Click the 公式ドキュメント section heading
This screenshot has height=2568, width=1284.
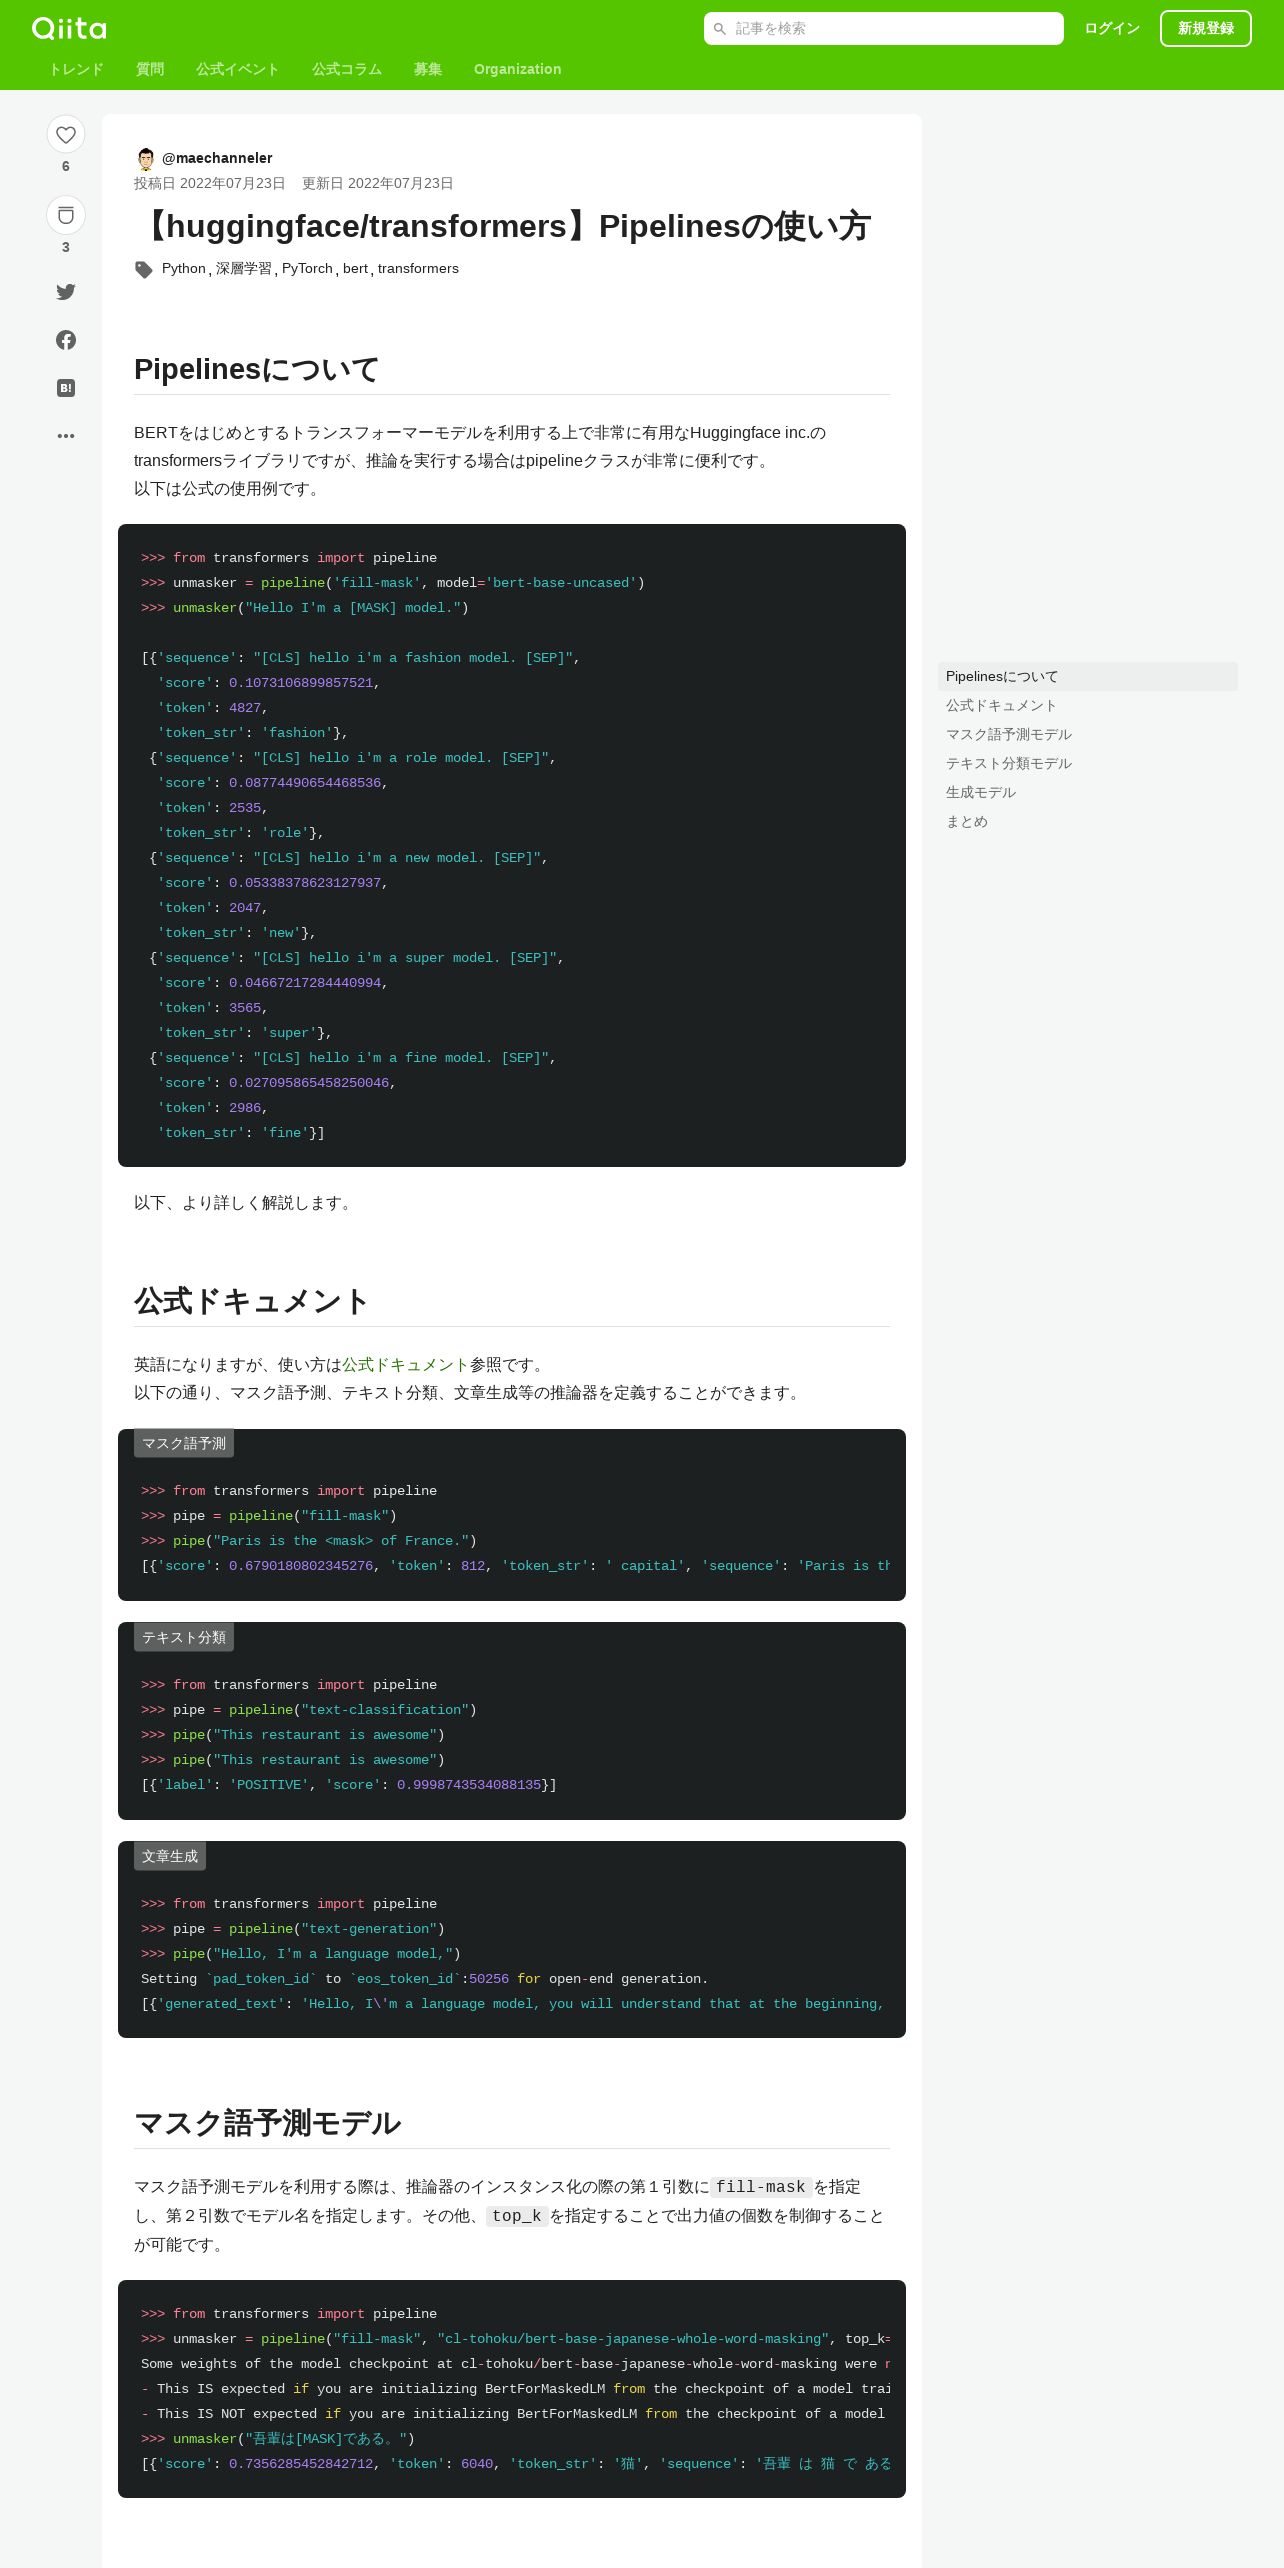point(252,1301)
